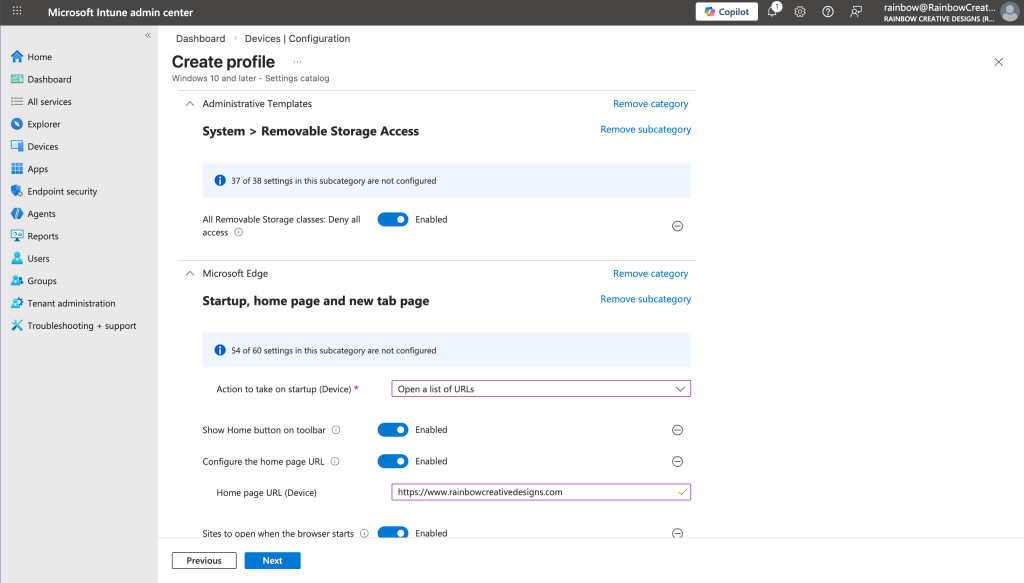Go to Tenant administration menu item
Viewport: 1024px width, 583px height.
click(71, 303)
